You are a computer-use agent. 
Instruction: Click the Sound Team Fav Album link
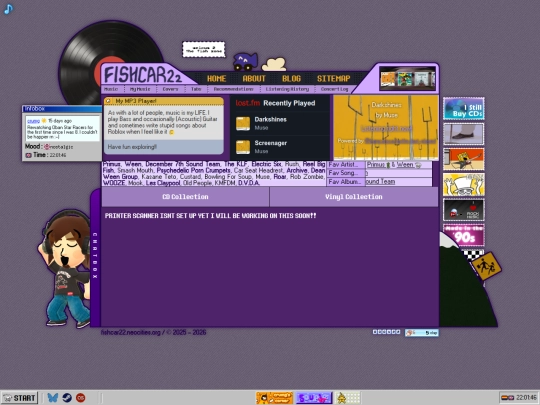tap(380, 181)
